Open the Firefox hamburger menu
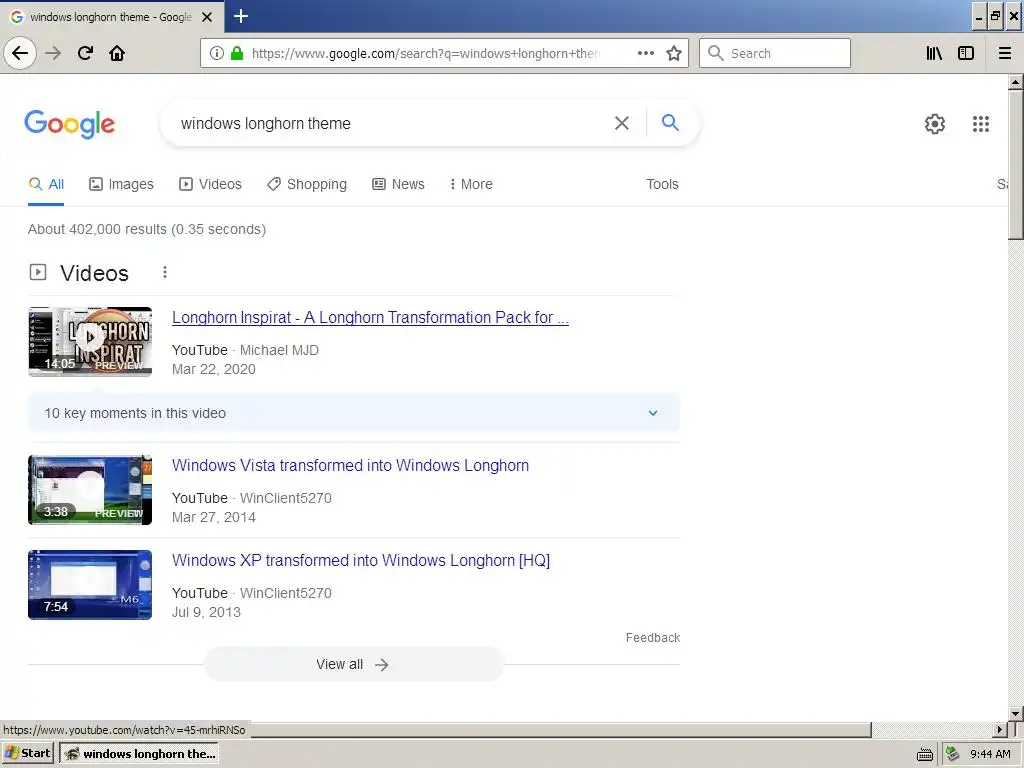1024x768 pixels. tap(1005, 53)
